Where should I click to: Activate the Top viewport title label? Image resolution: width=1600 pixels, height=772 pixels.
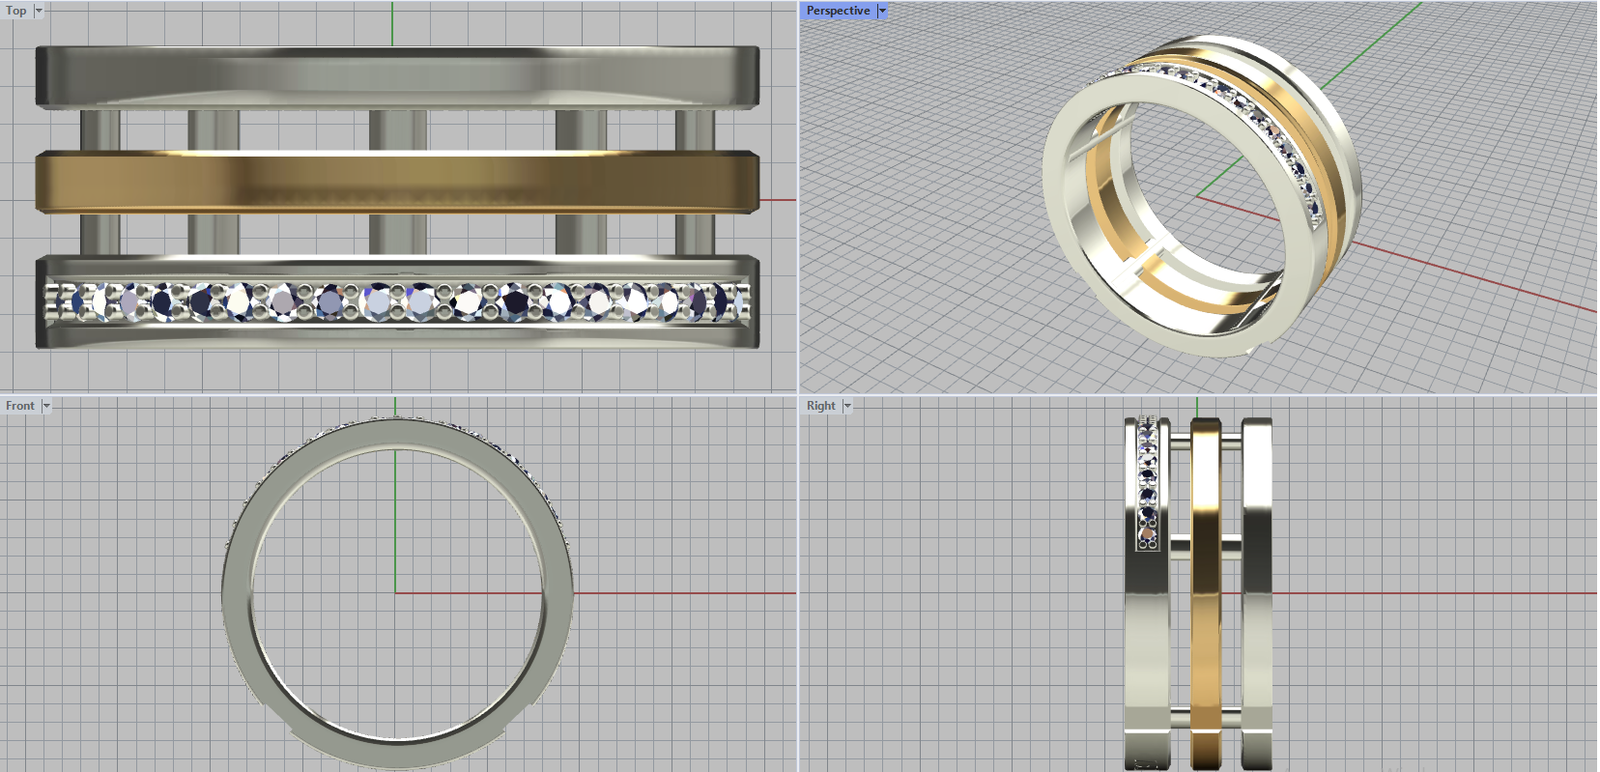(16, 11)
